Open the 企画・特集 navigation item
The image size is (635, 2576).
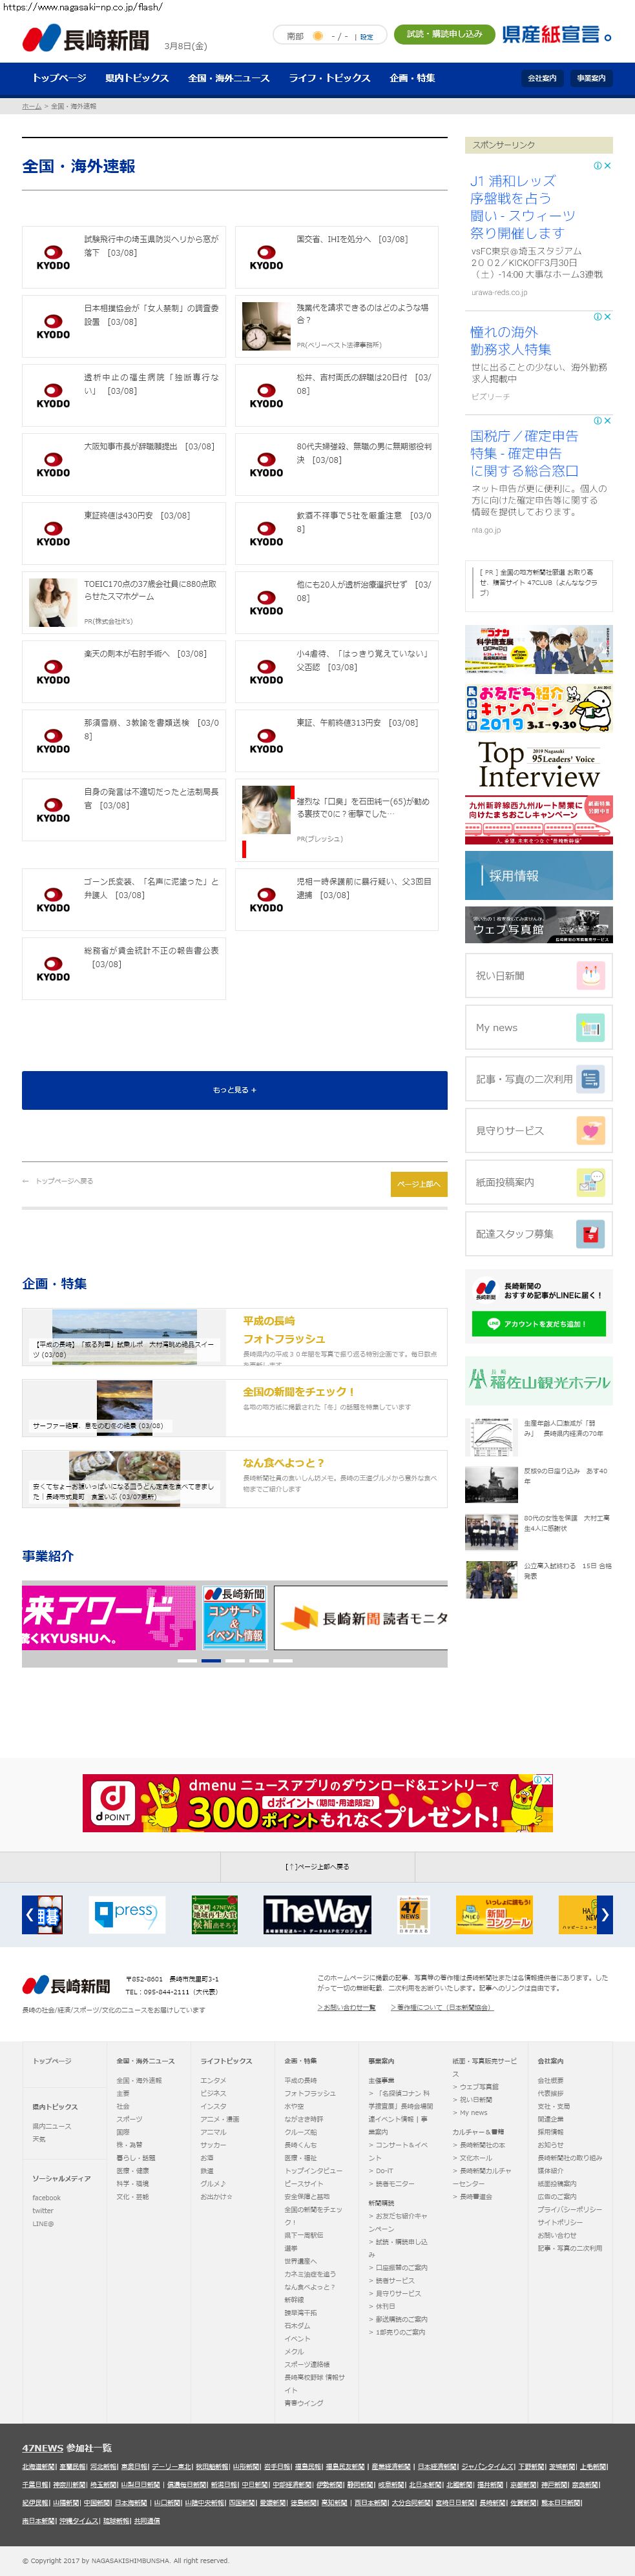[x=412, y=78]
